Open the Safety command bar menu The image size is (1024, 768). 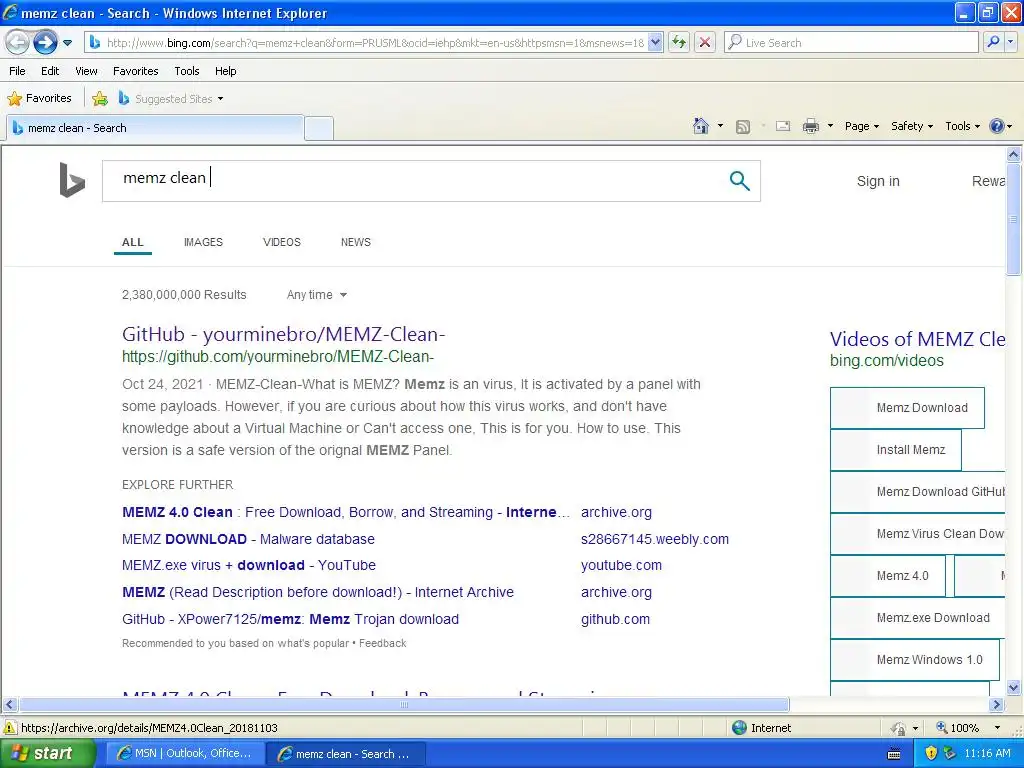(x=912, y=126)
